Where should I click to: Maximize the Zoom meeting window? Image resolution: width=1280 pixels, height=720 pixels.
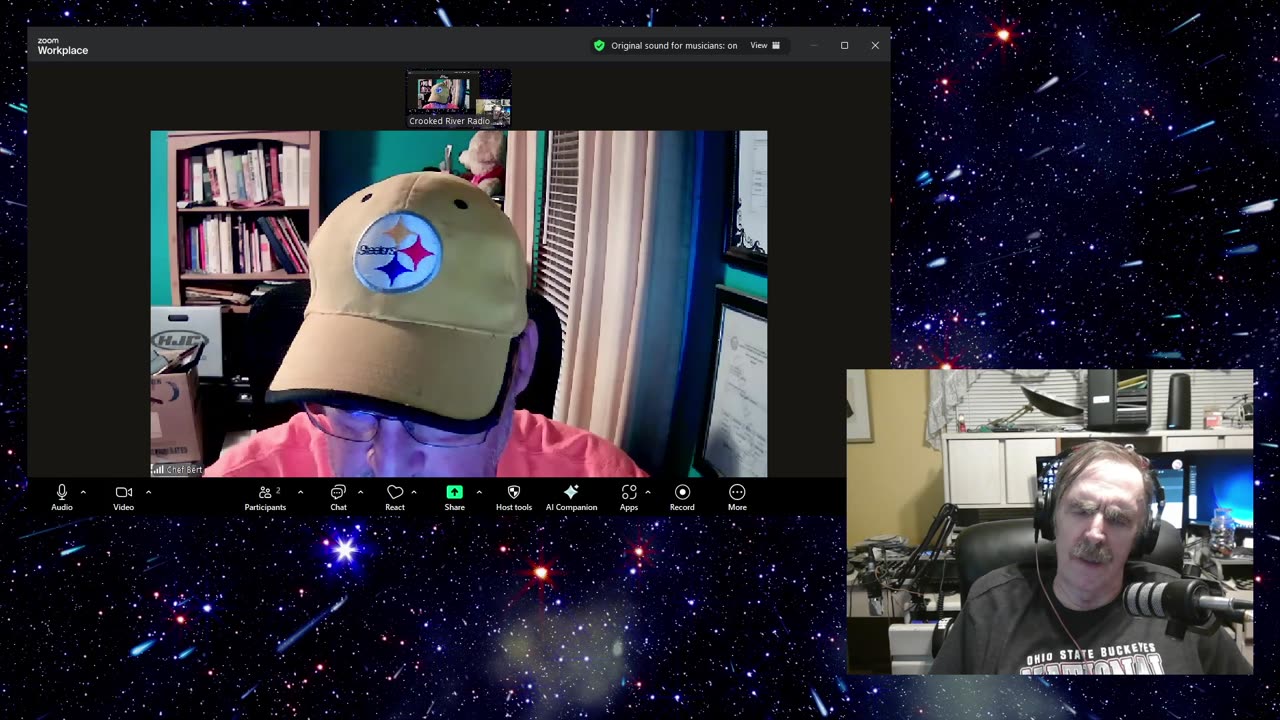(x=845, y=45)
